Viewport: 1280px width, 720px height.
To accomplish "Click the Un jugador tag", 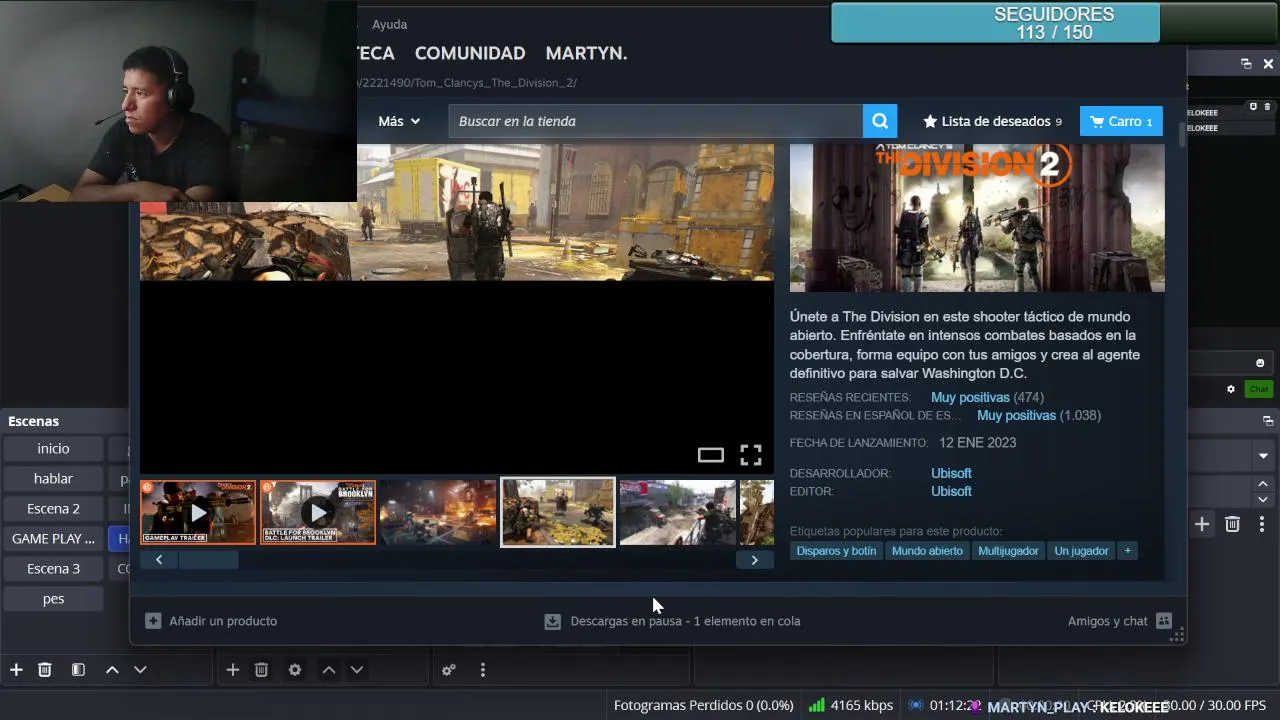I will pos(1081,551).
